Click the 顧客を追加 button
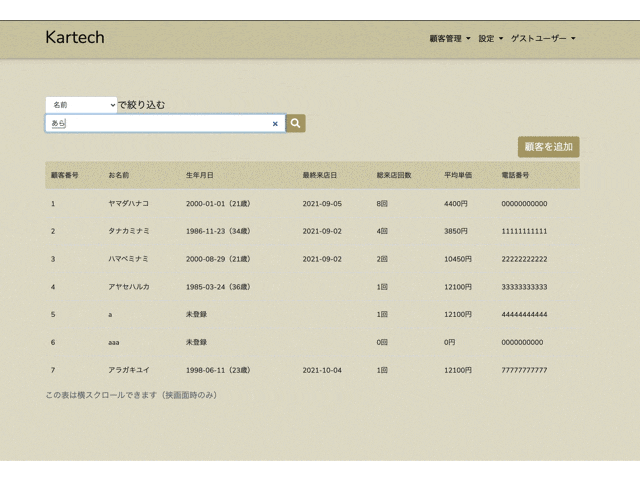Image resolution: width=640 pixels, height=480 pixels. click(x=549, y=147)
